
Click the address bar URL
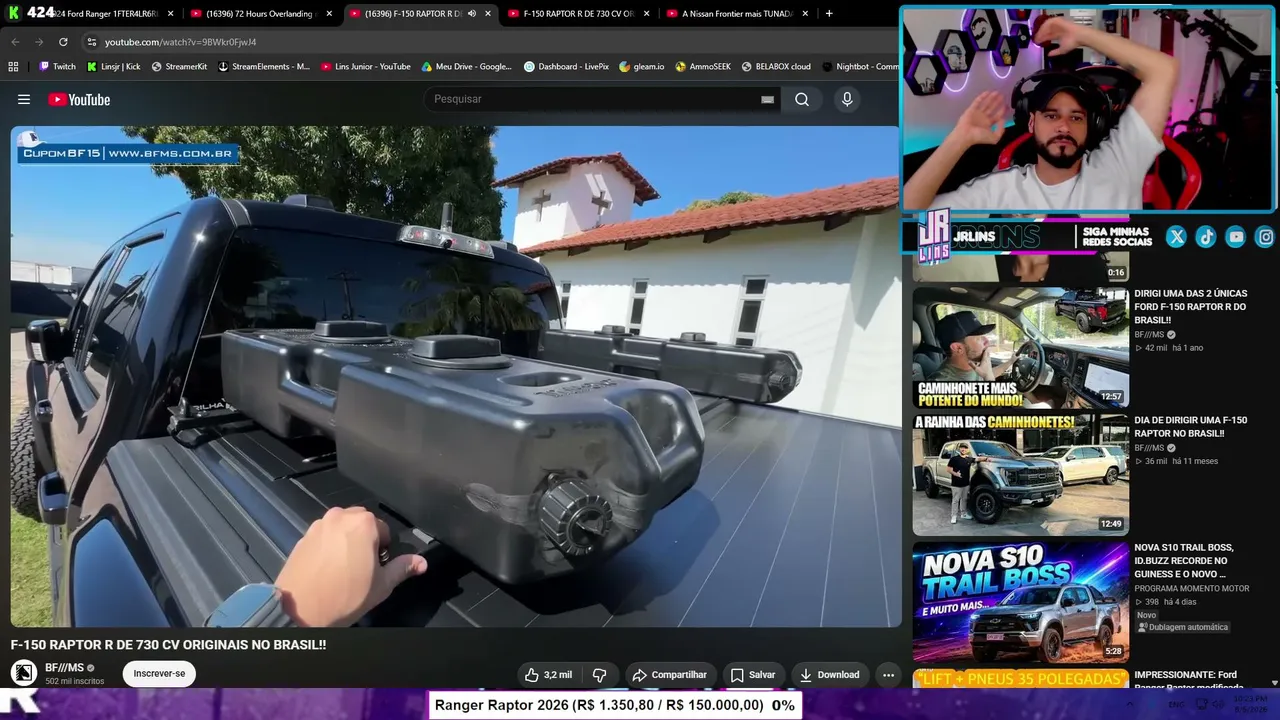[x=181, y=42]
